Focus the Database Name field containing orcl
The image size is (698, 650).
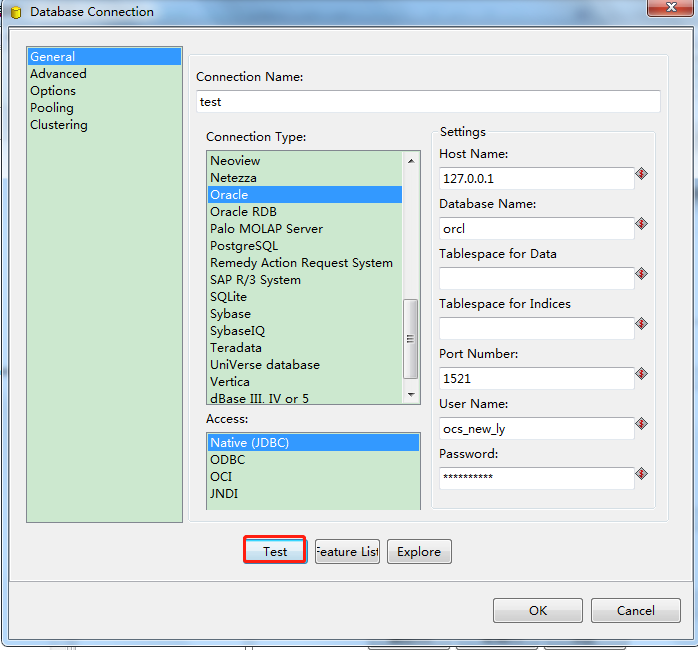coord(536,228)
